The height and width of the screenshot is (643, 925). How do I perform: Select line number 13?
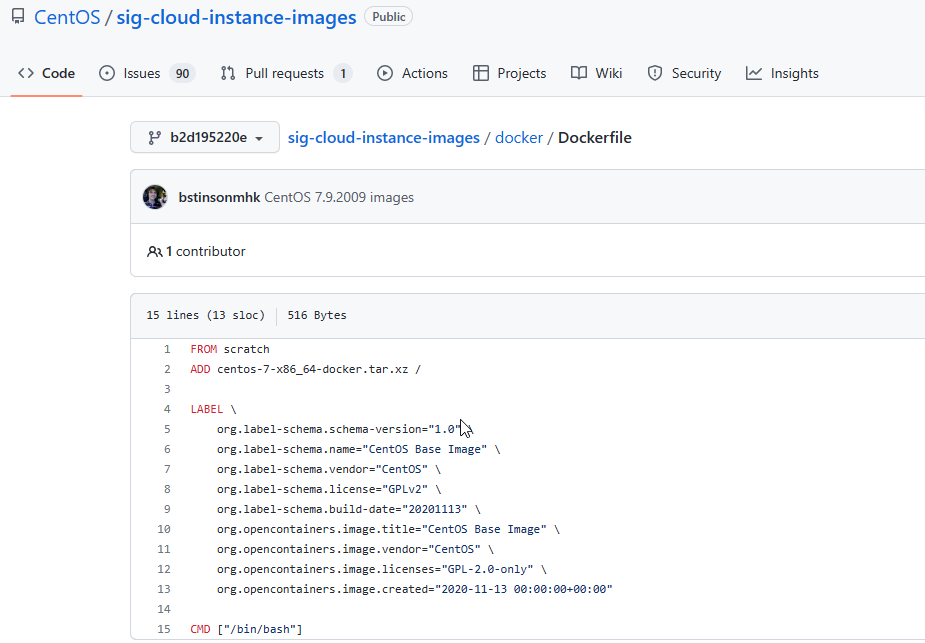tap(164, 589)
